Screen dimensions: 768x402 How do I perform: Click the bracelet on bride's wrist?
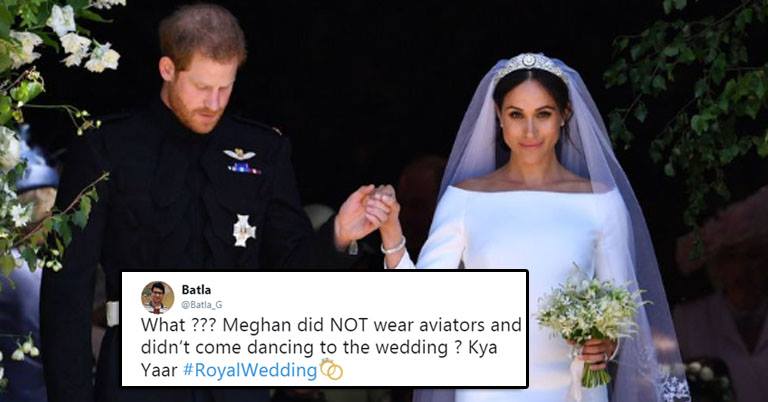click(x=394, y=246)
